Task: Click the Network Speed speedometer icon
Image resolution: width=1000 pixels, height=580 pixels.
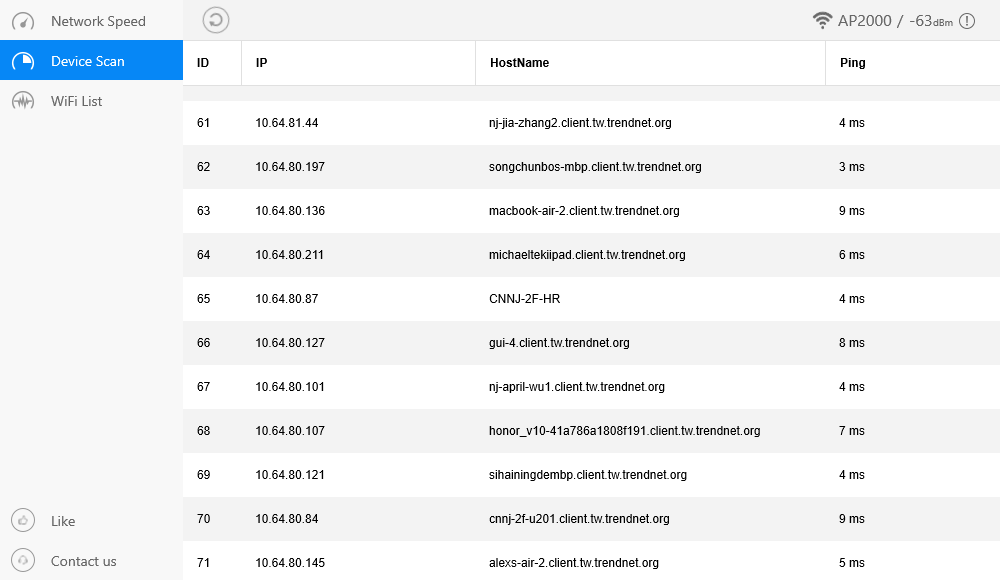Action: (22, 21)
